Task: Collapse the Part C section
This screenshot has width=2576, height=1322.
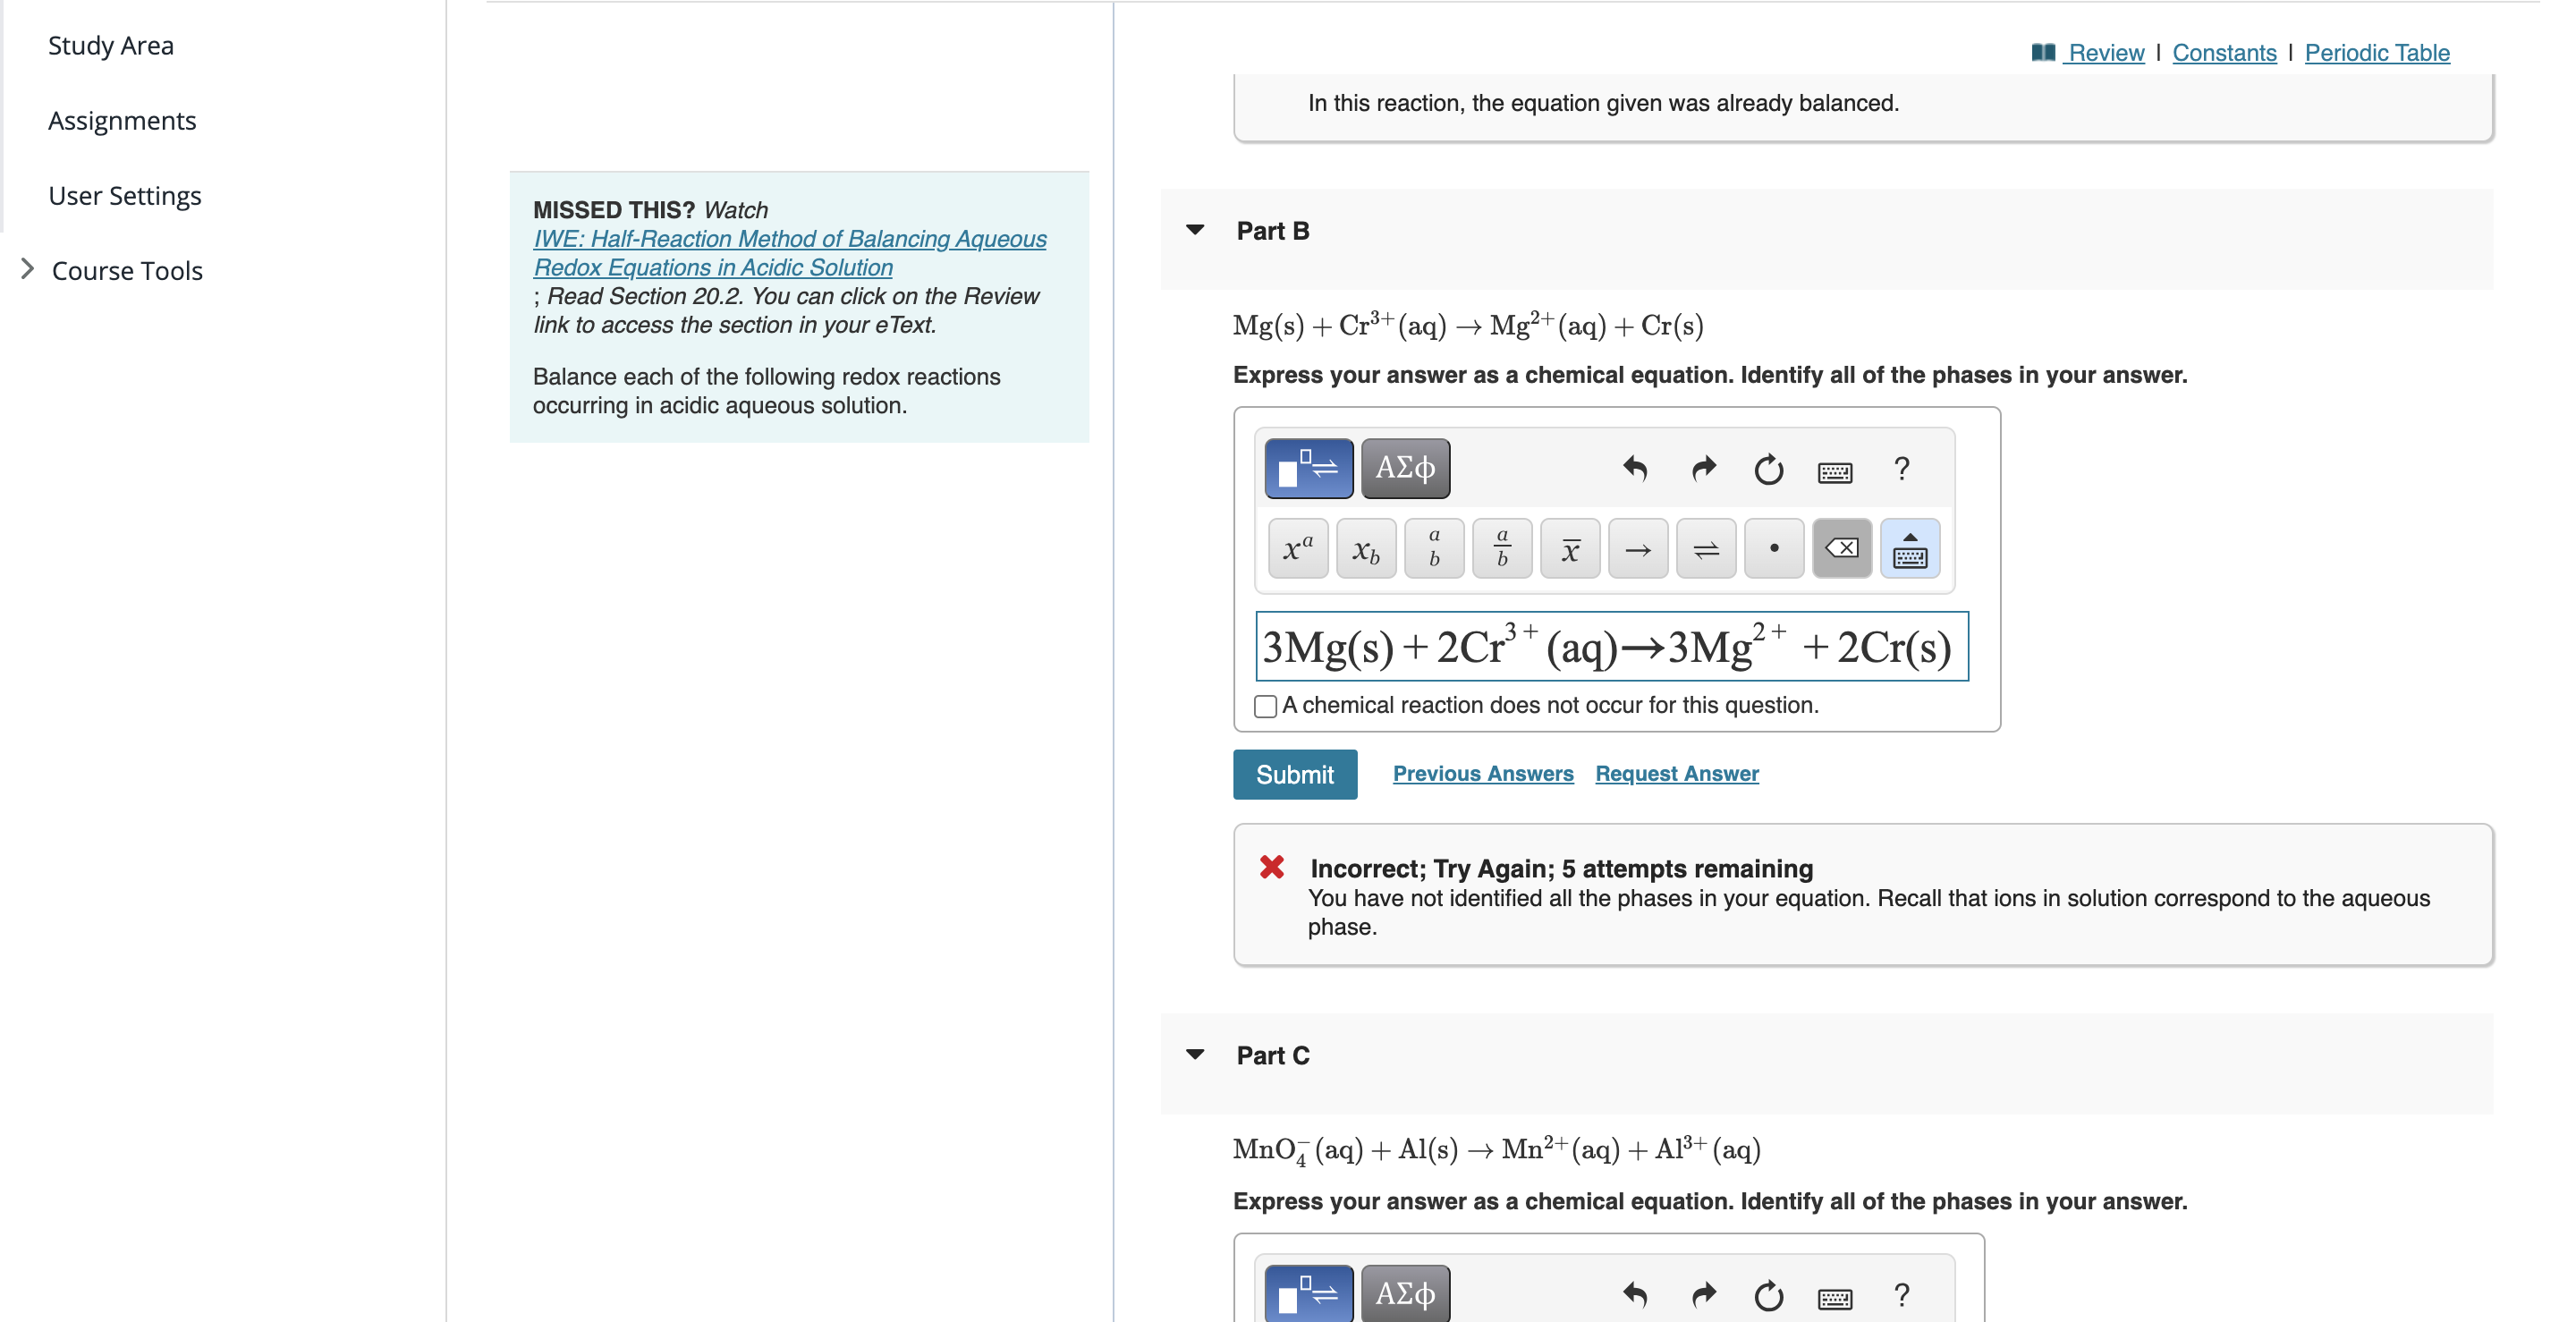Action: click(x=1195, y=1055)
